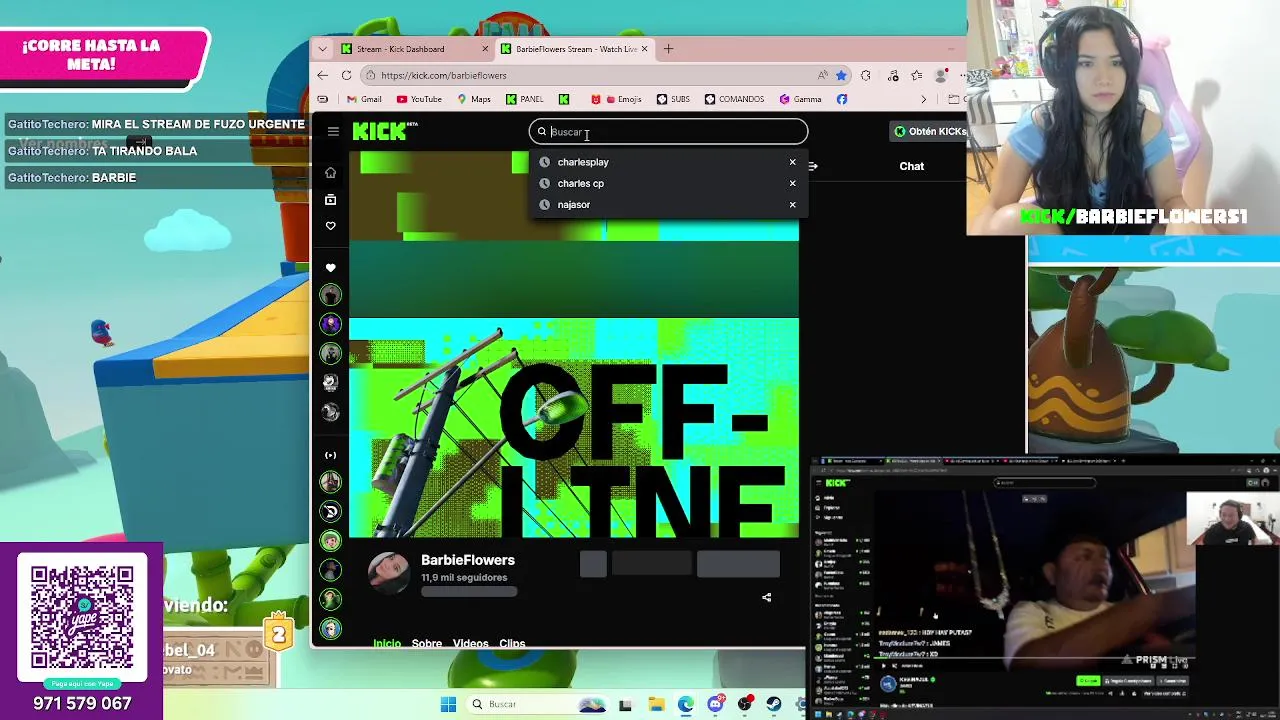Select Sobre channel tab

tap(427, 643)
